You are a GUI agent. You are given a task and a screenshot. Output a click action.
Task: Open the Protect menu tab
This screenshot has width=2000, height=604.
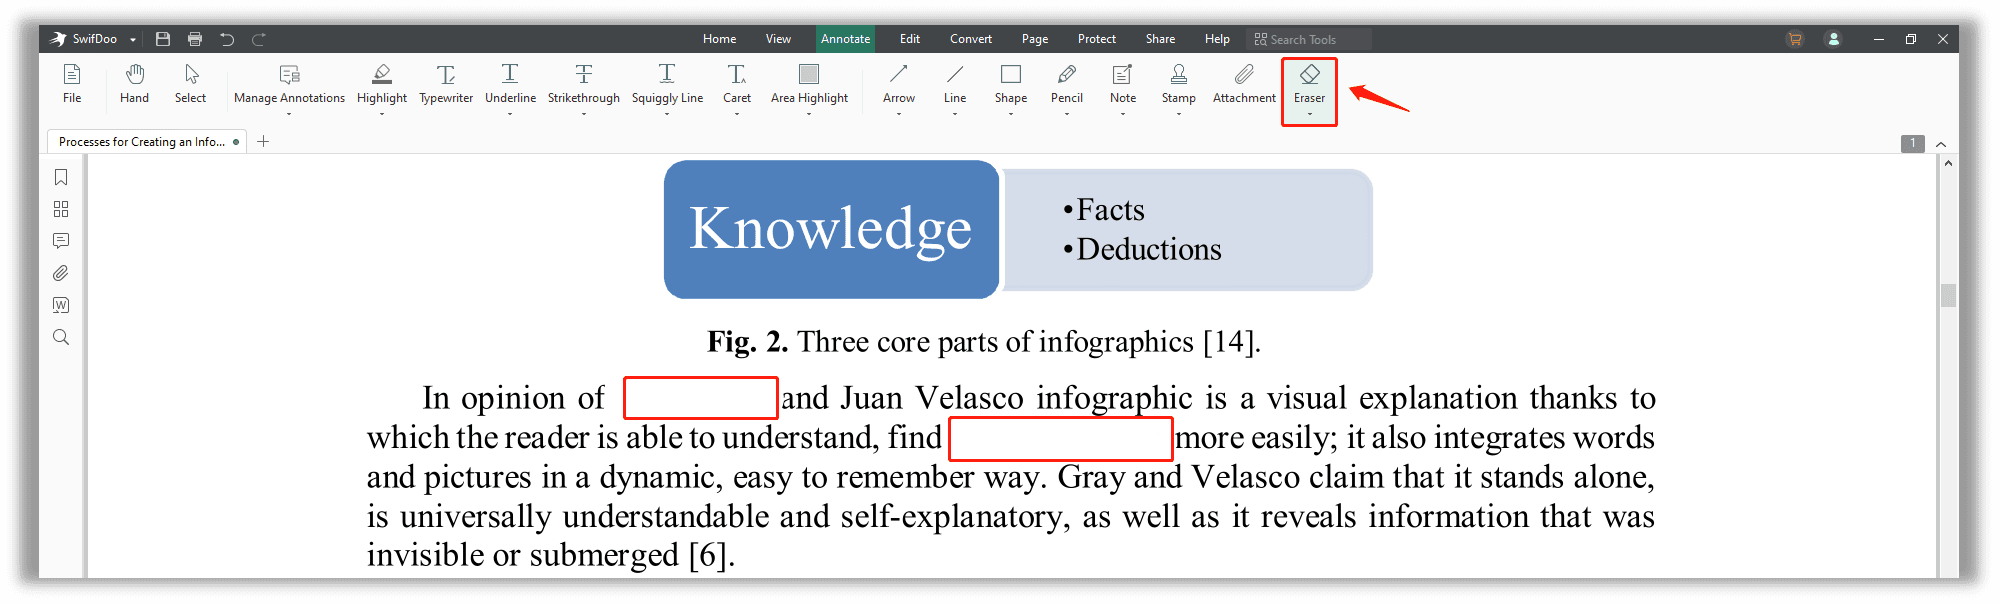click(x=1096, y=39)
